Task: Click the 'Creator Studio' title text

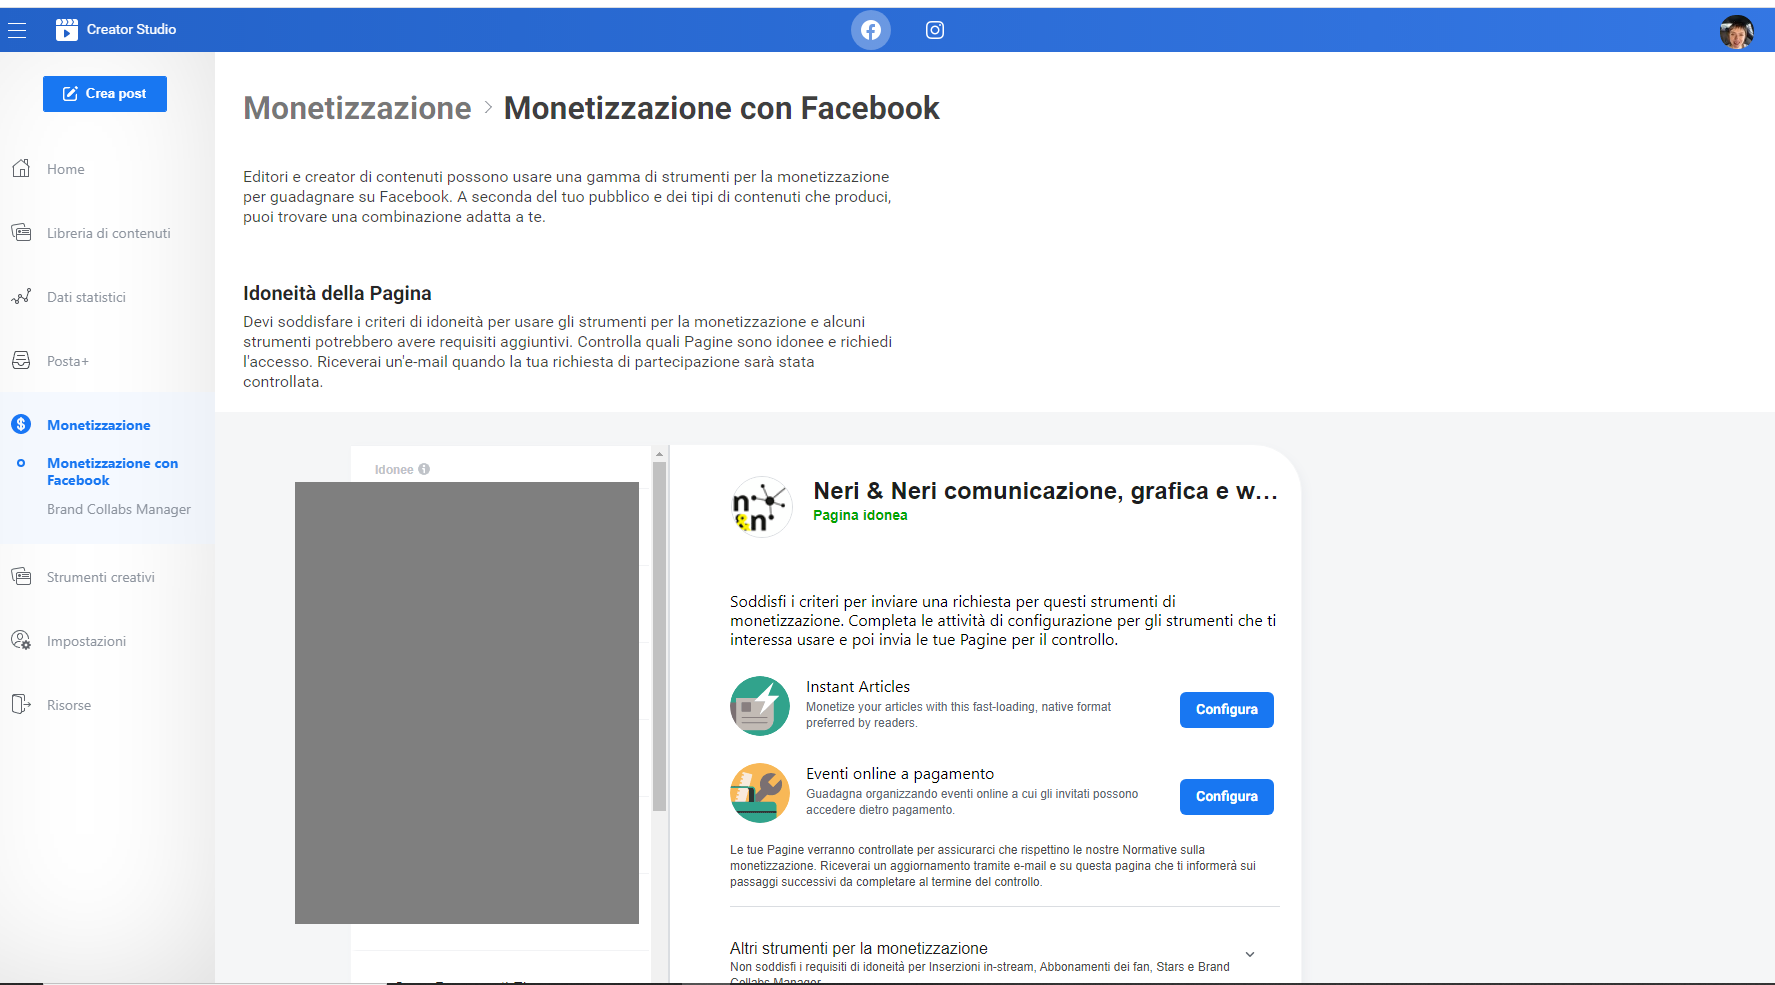Action: click(x=131, y=30)
